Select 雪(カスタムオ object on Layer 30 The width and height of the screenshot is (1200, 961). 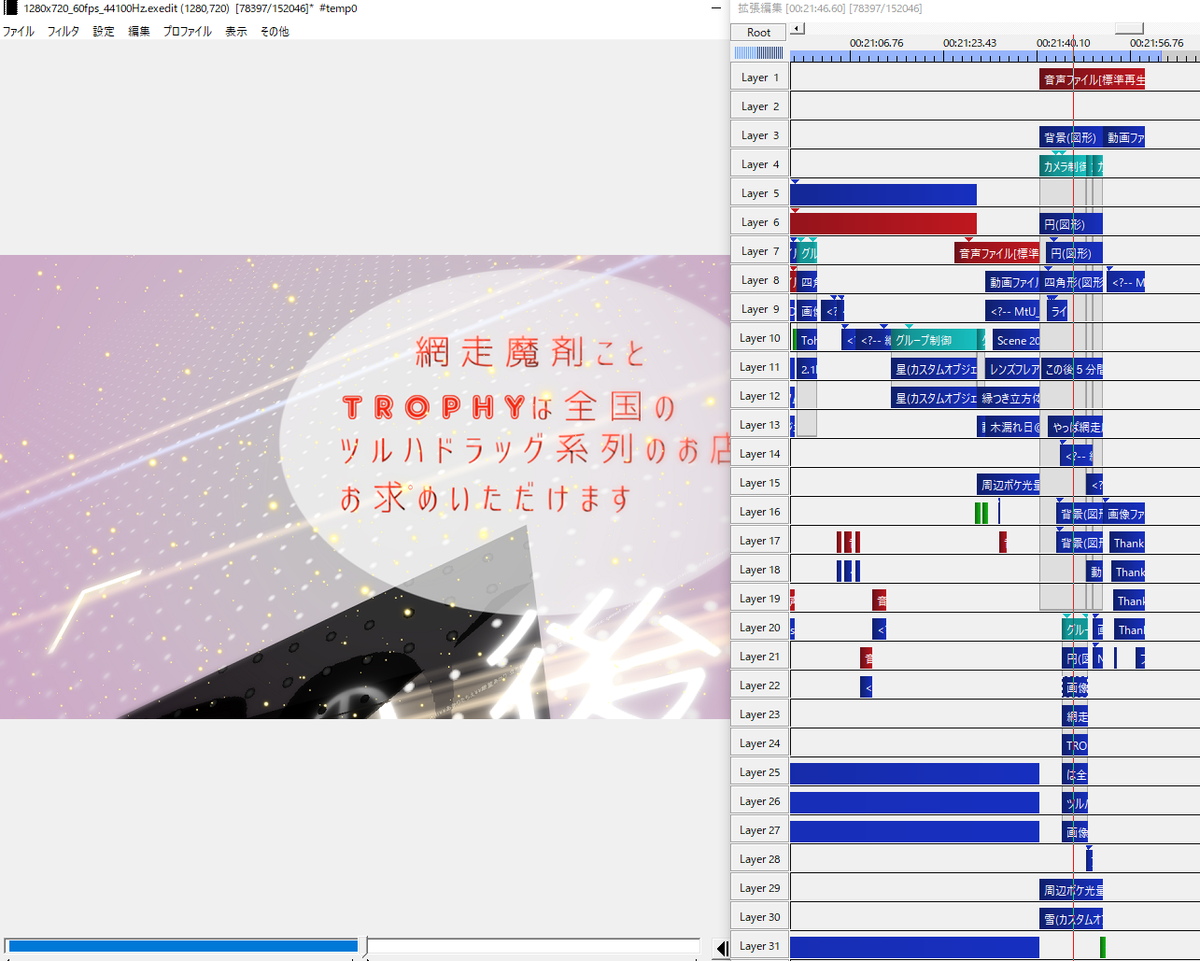tap(1071, 920)
